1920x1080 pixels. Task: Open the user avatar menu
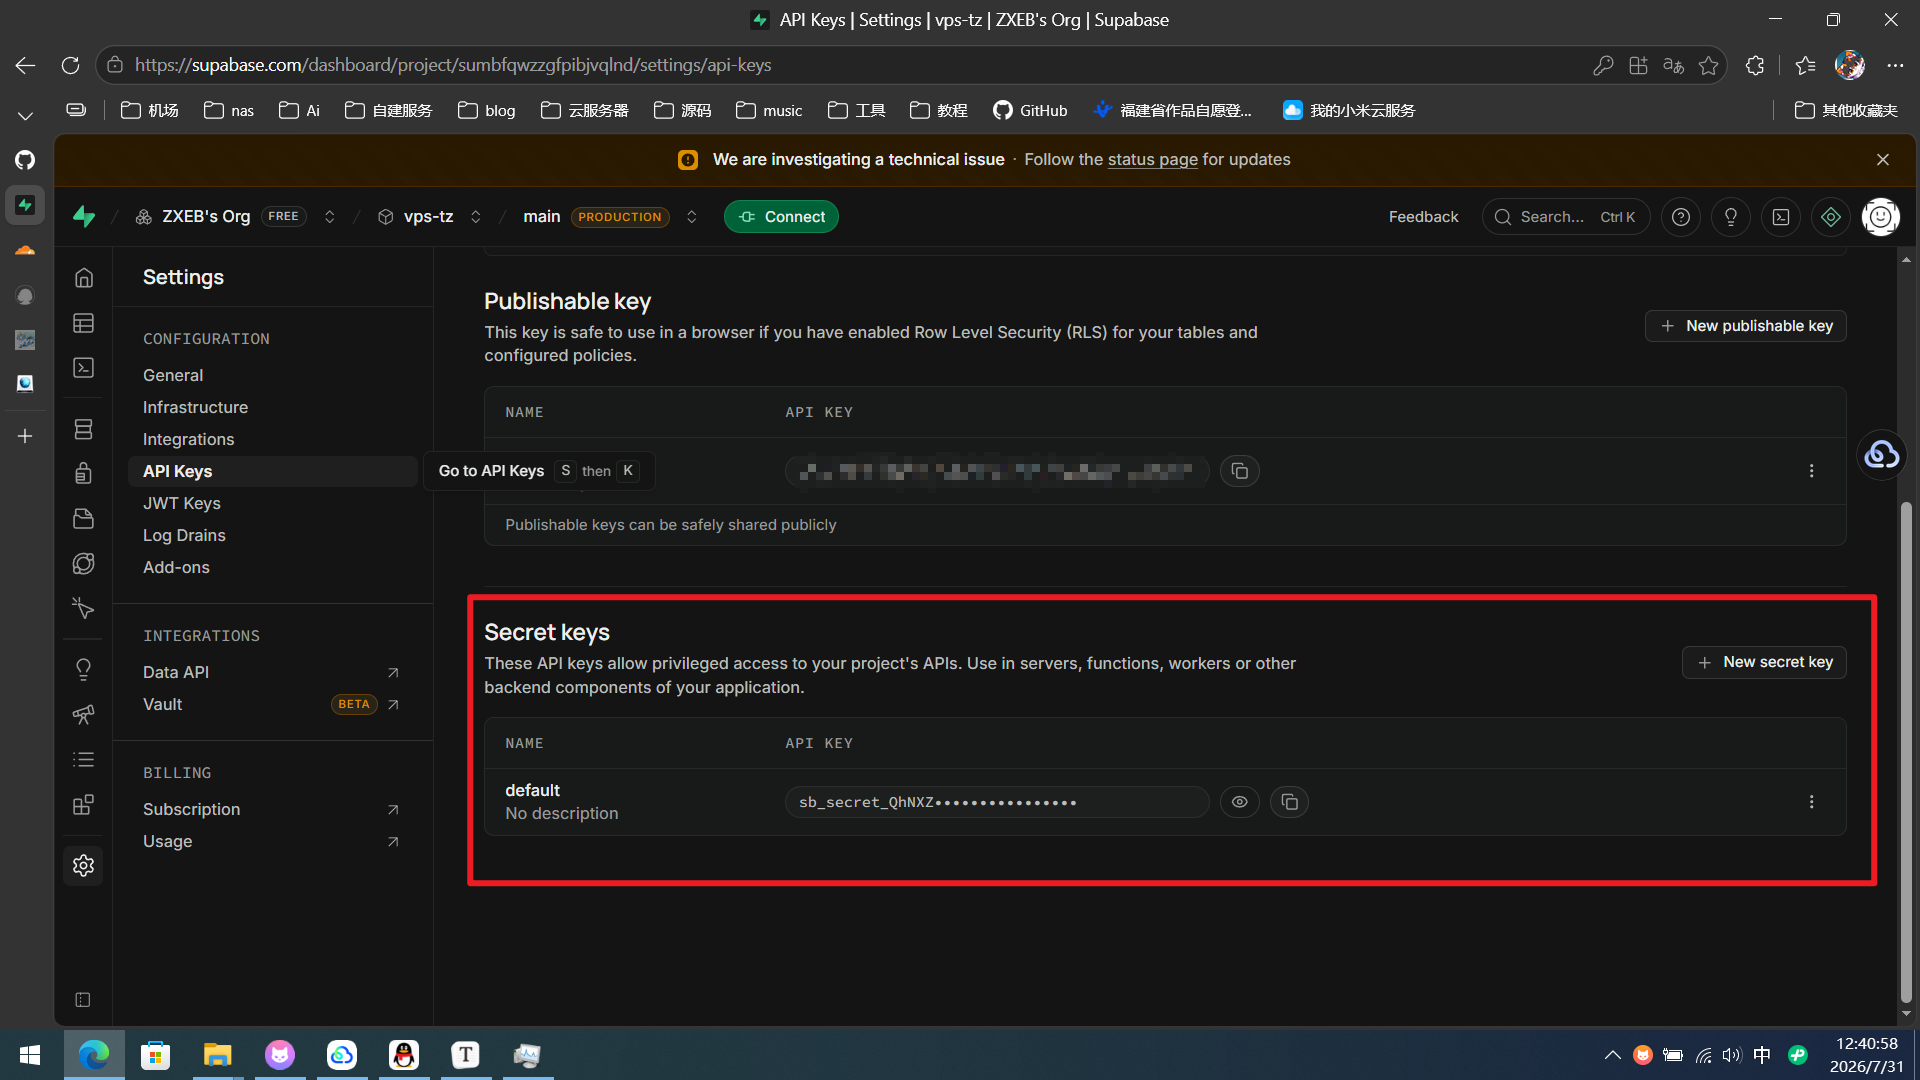point(1881,217)
